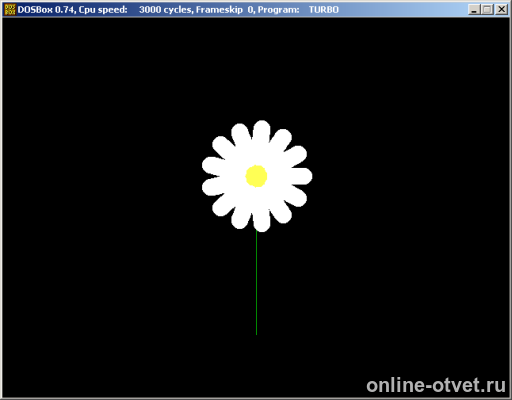Click the online-otvet.ru watermark text
Screen dimensions: 512x400
[436, 385]
